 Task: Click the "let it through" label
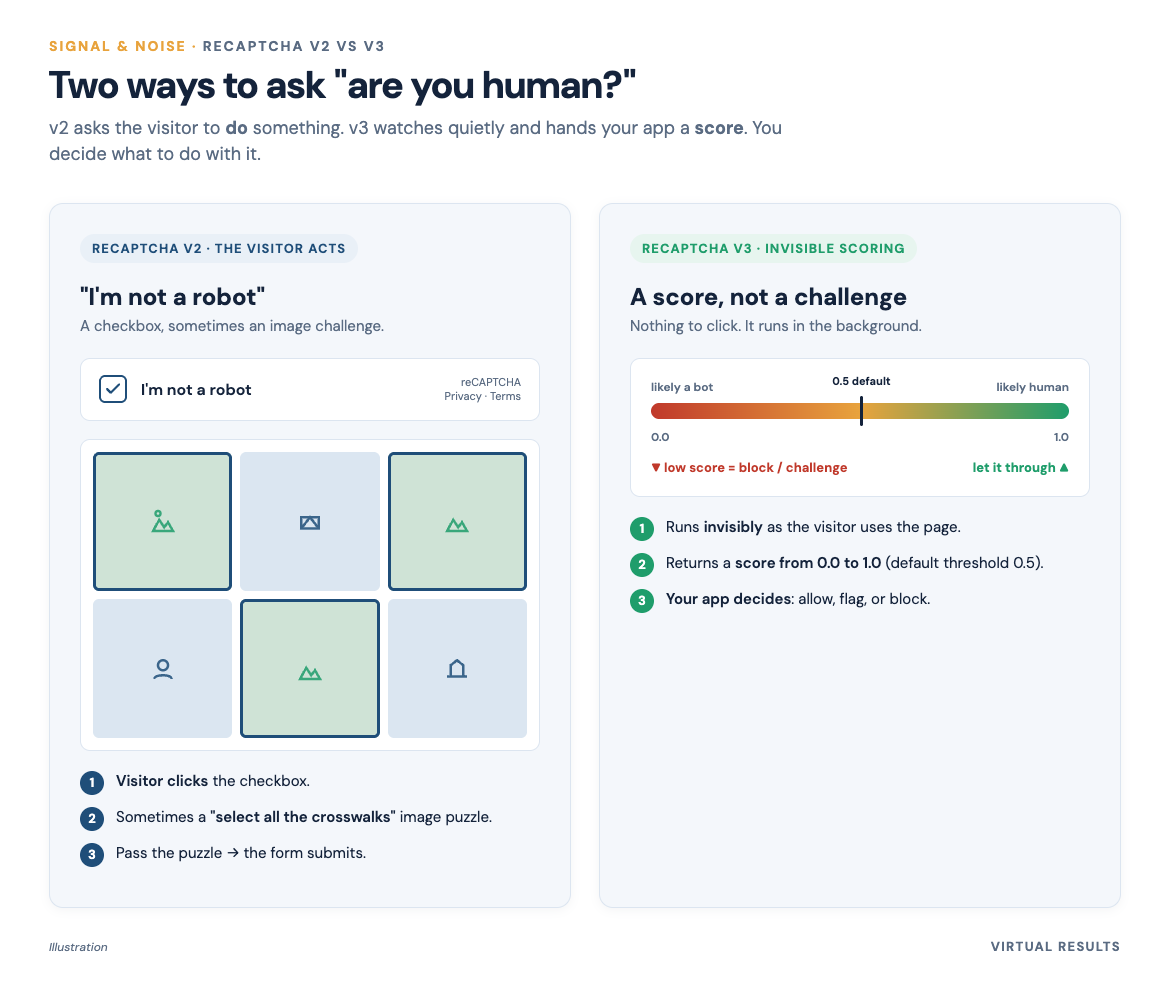(x=1020, y=467)
